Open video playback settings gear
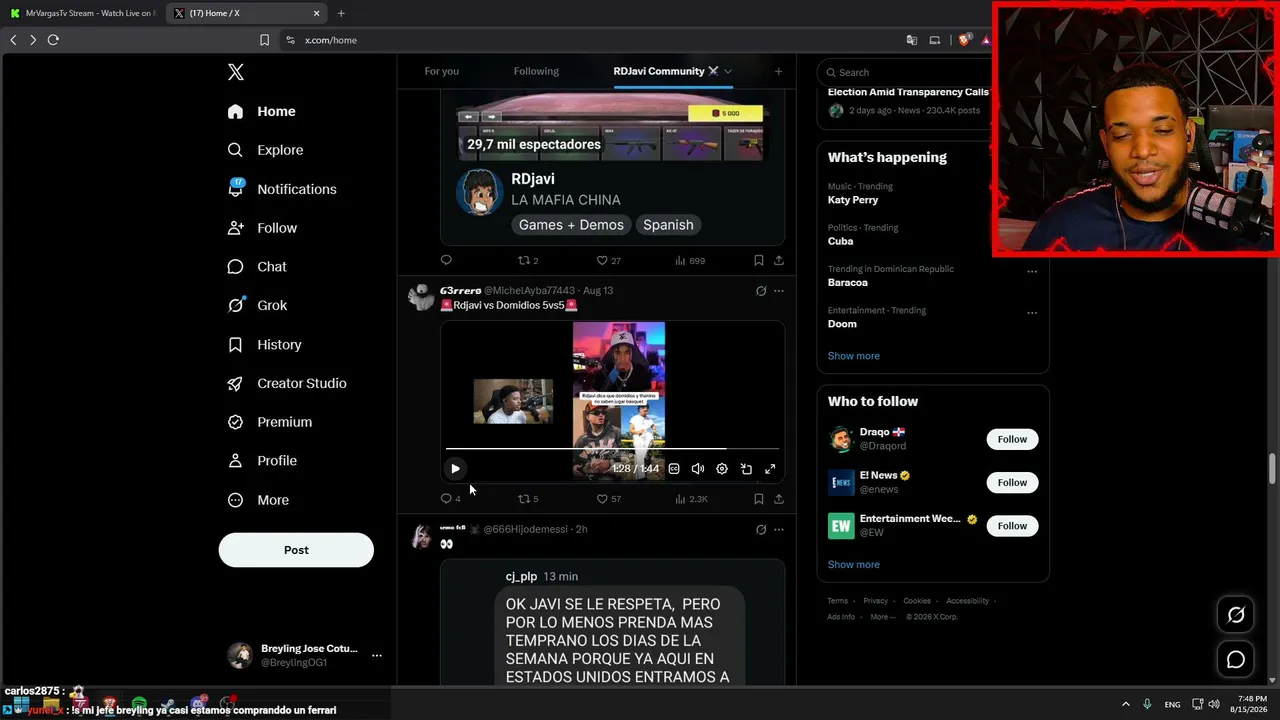 pos(722,469)
